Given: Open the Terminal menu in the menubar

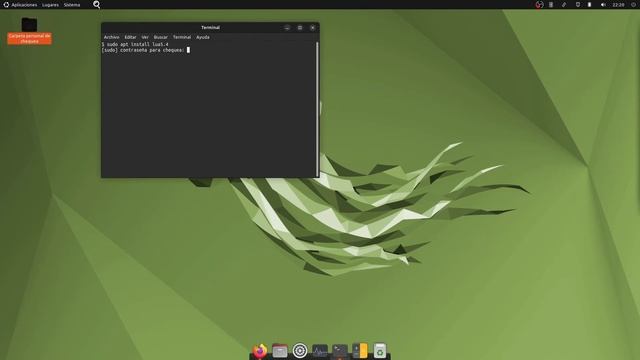Looking at the screenshot, I should [182, 37].
